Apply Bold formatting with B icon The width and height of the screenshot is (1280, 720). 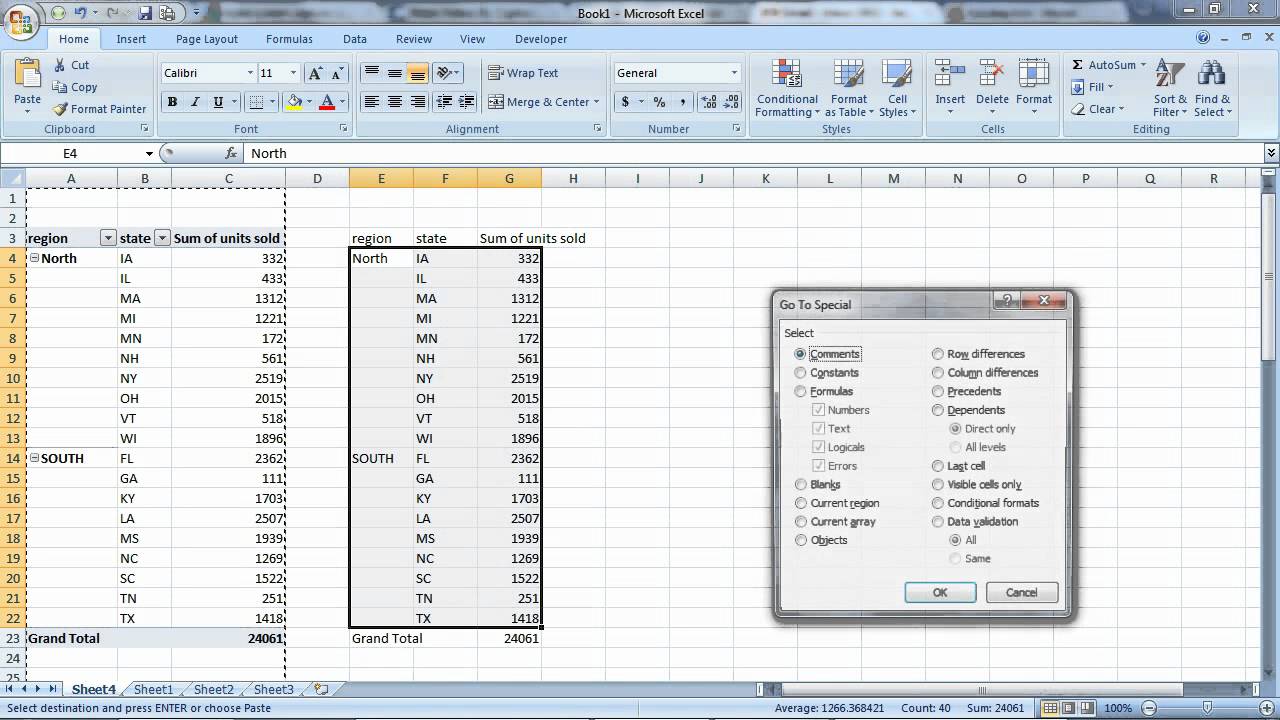(172, 102)
